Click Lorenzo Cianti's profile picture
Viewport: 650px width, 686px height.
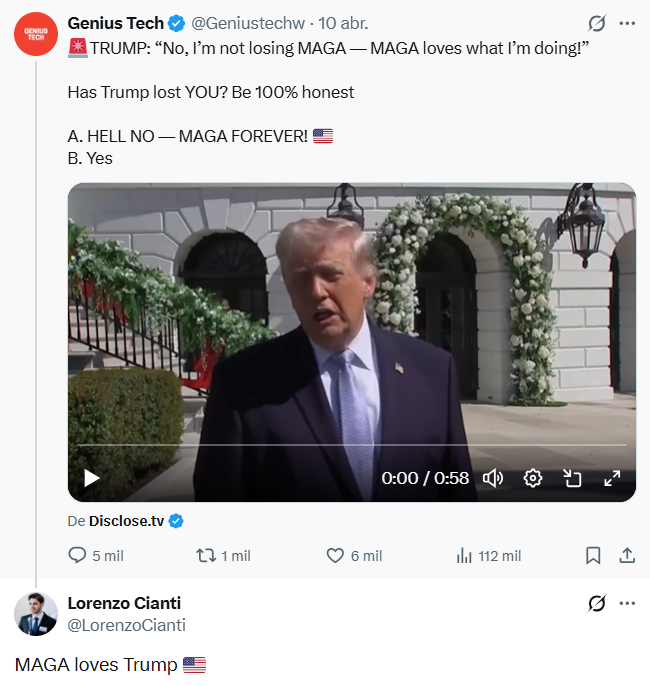tap(36, 614)
